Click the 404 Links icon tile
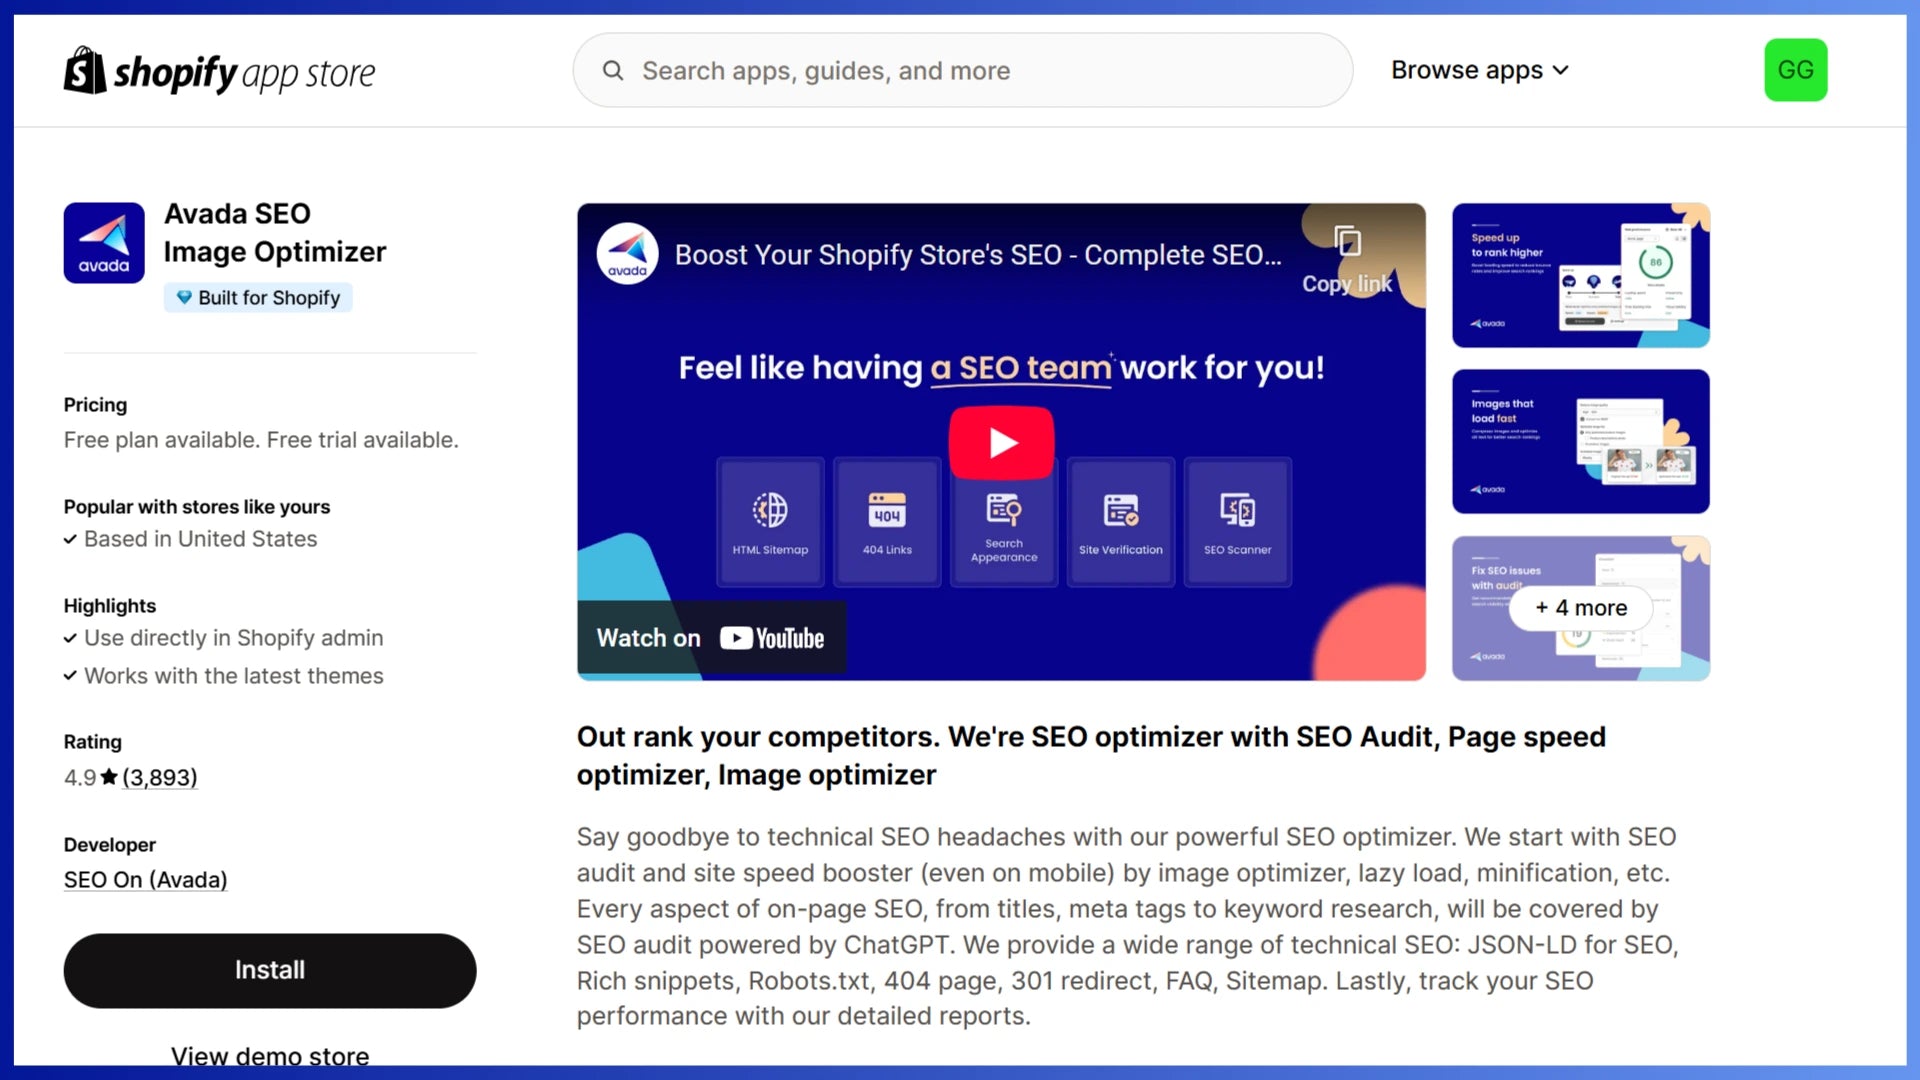Image resolution: width=1920 pixels, height=1080 pixels. [x=887, y=522]
